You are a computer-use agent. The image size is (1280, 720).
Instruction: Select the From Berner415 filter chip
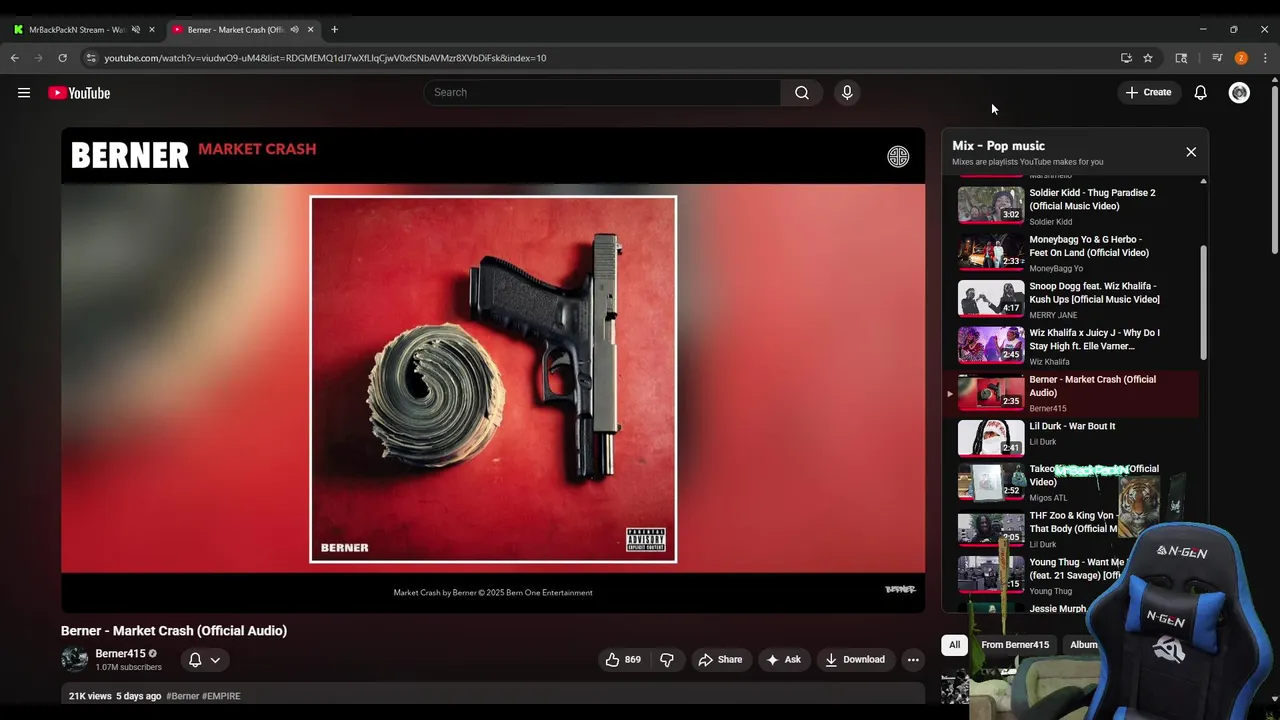click(1015, 645)
